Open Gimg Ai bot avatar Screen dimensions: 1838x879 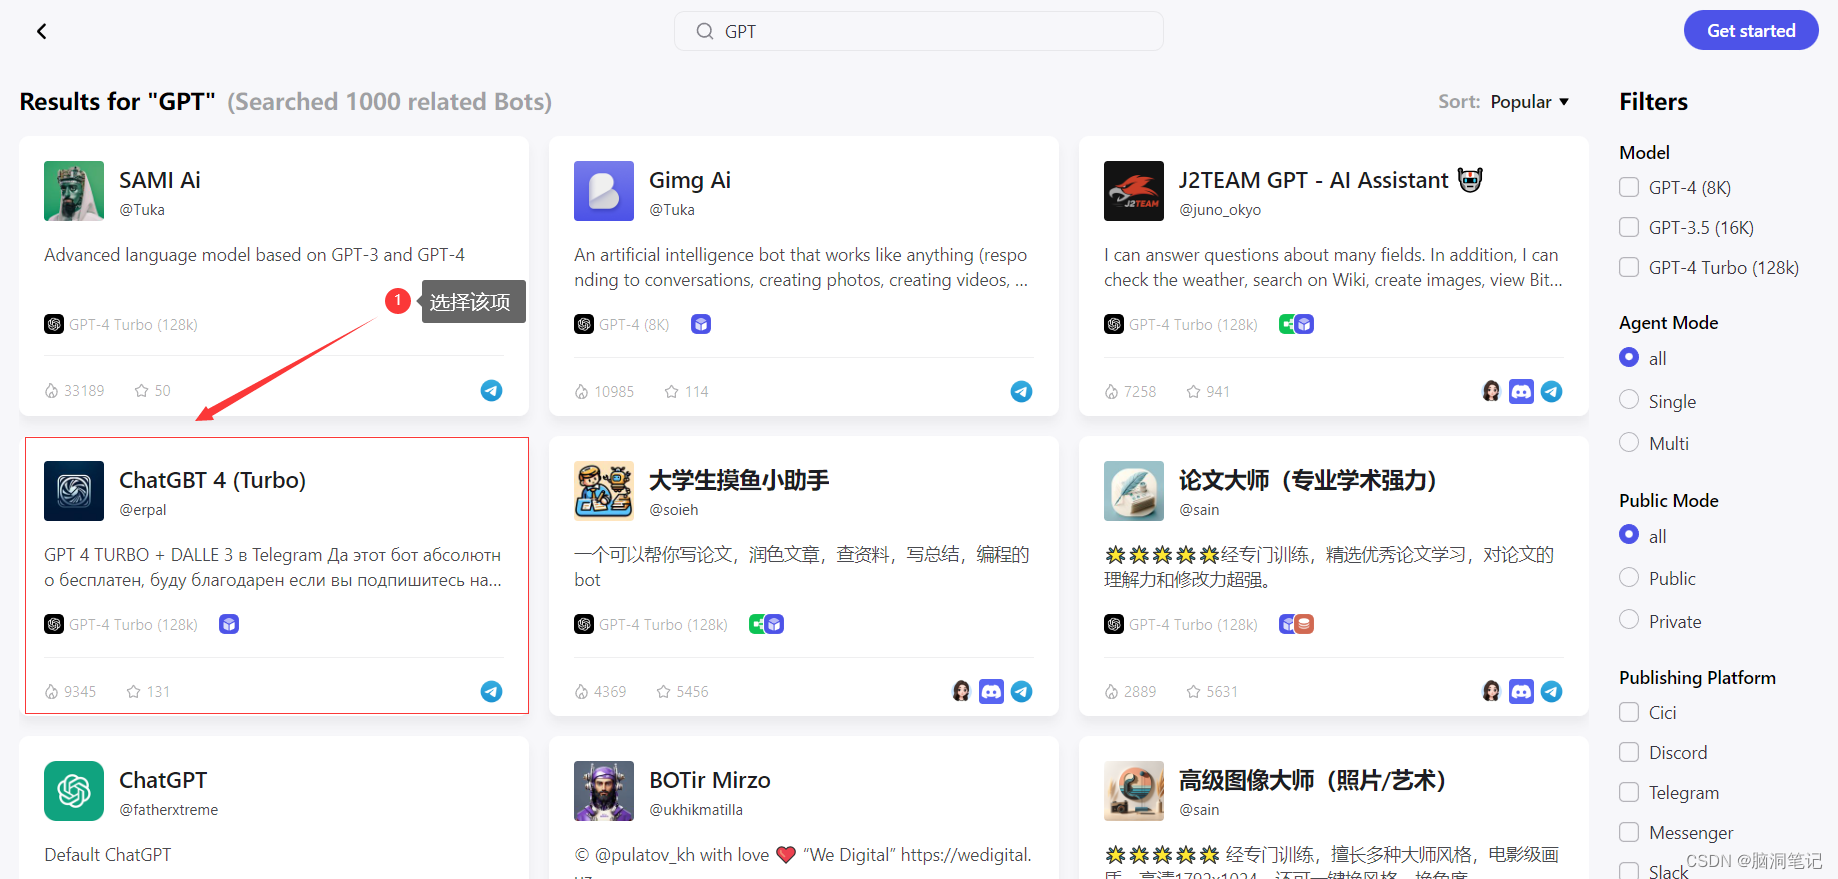point(604,191)
